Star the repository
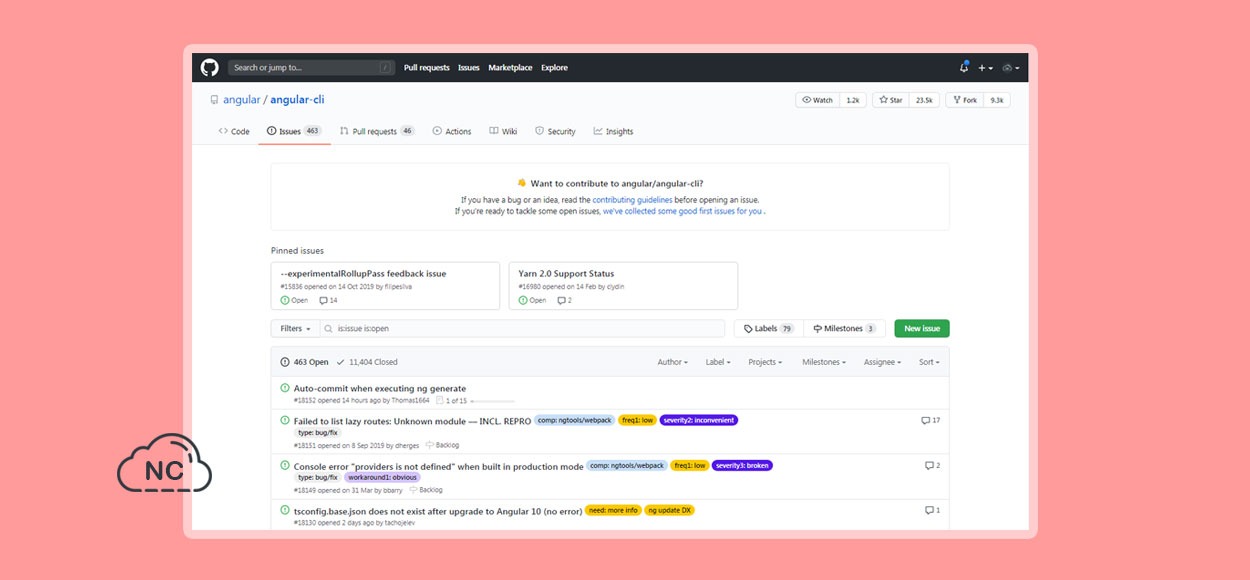 (x=889, y=100)
